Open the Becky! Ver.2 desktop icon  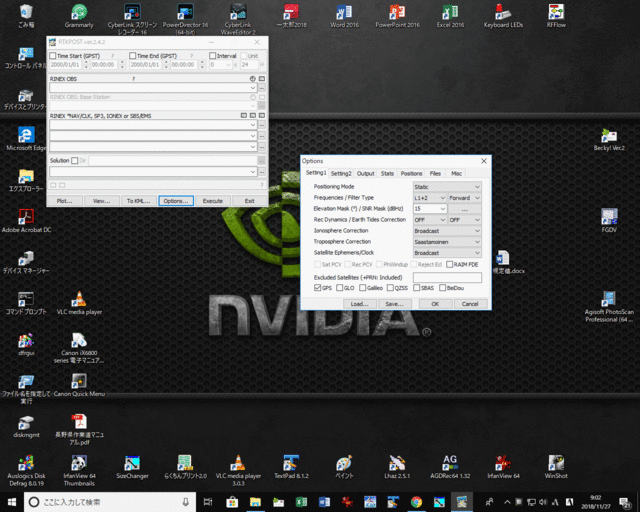(609, 139)
